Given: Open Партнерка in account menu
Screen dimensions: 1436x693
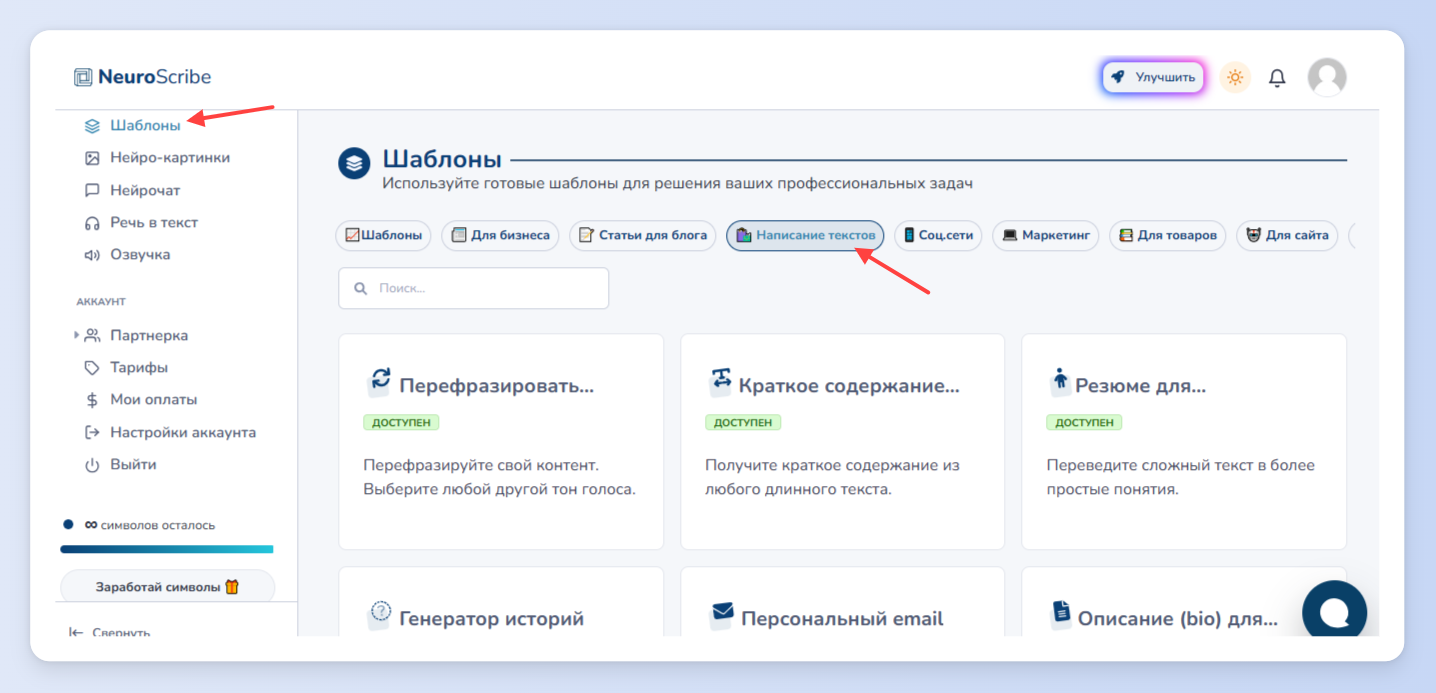Looking at the screenshot, I should pos(149,335).
